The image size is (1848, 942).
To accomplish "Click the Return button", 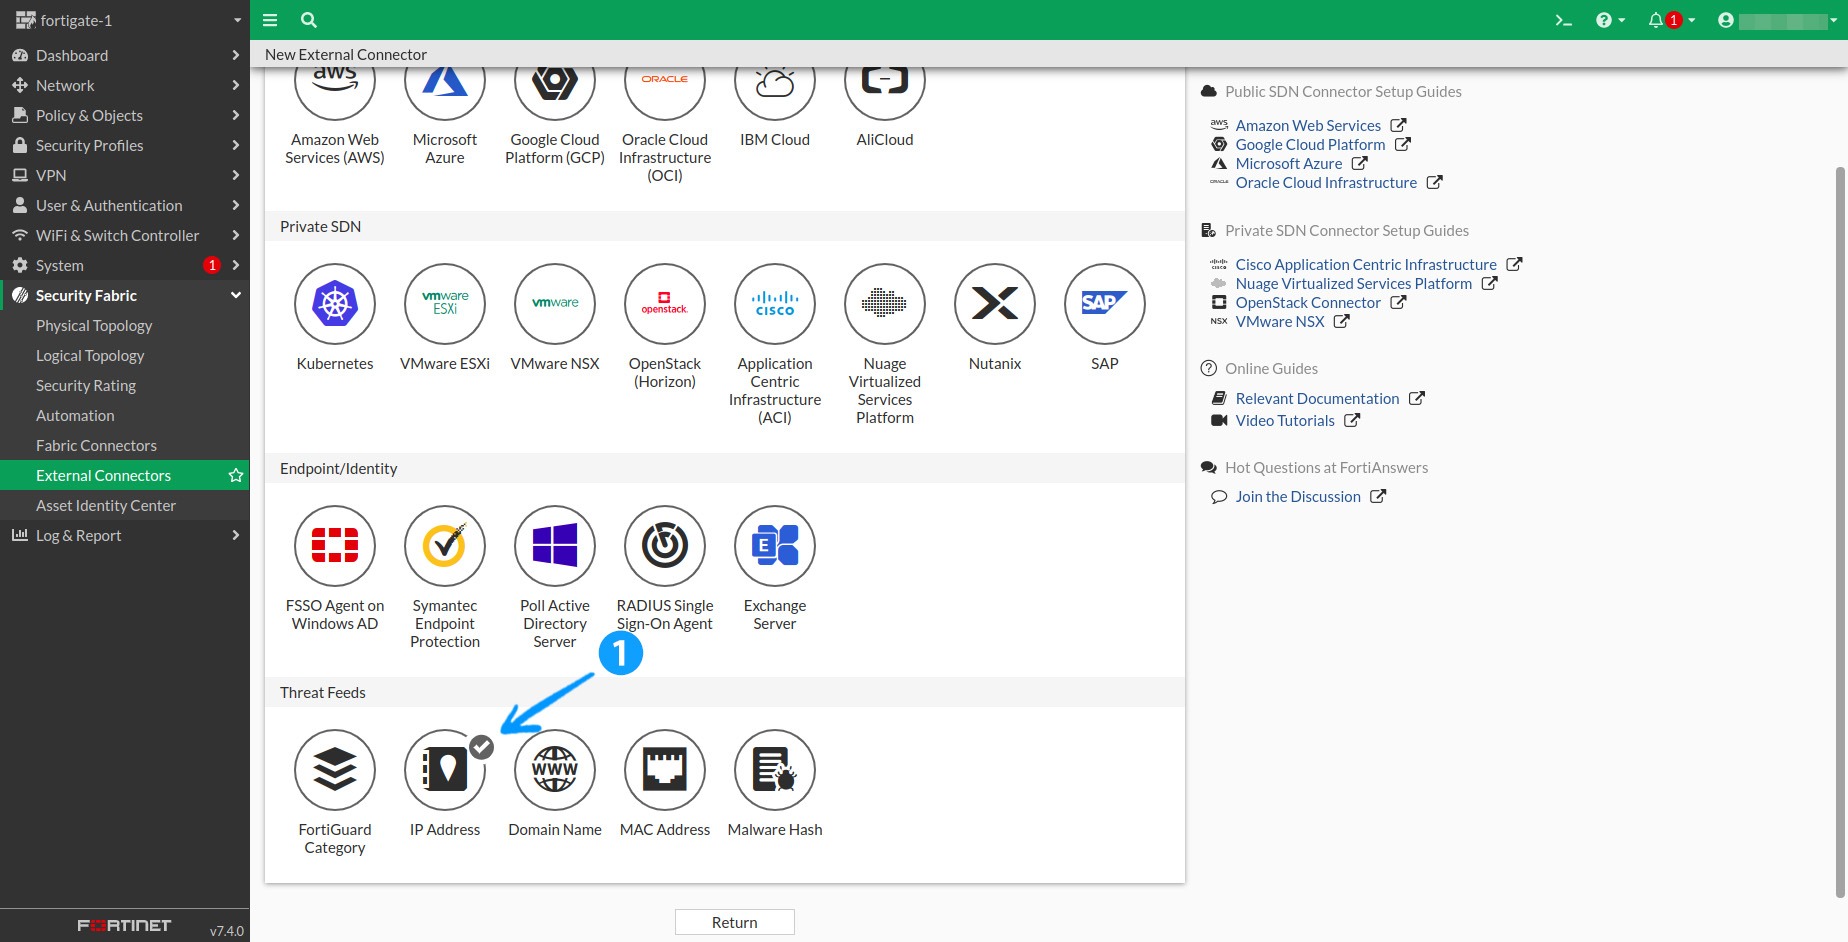I will click(734, 922).
